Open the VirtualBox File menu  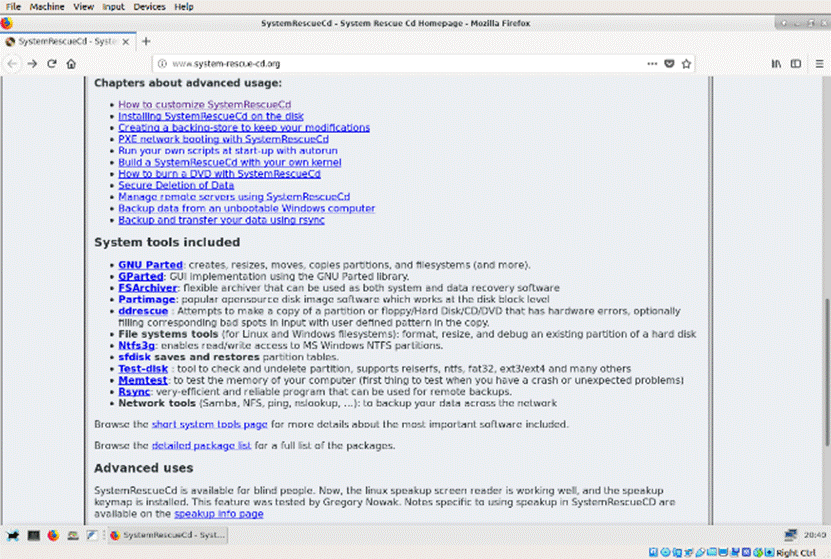13,7
